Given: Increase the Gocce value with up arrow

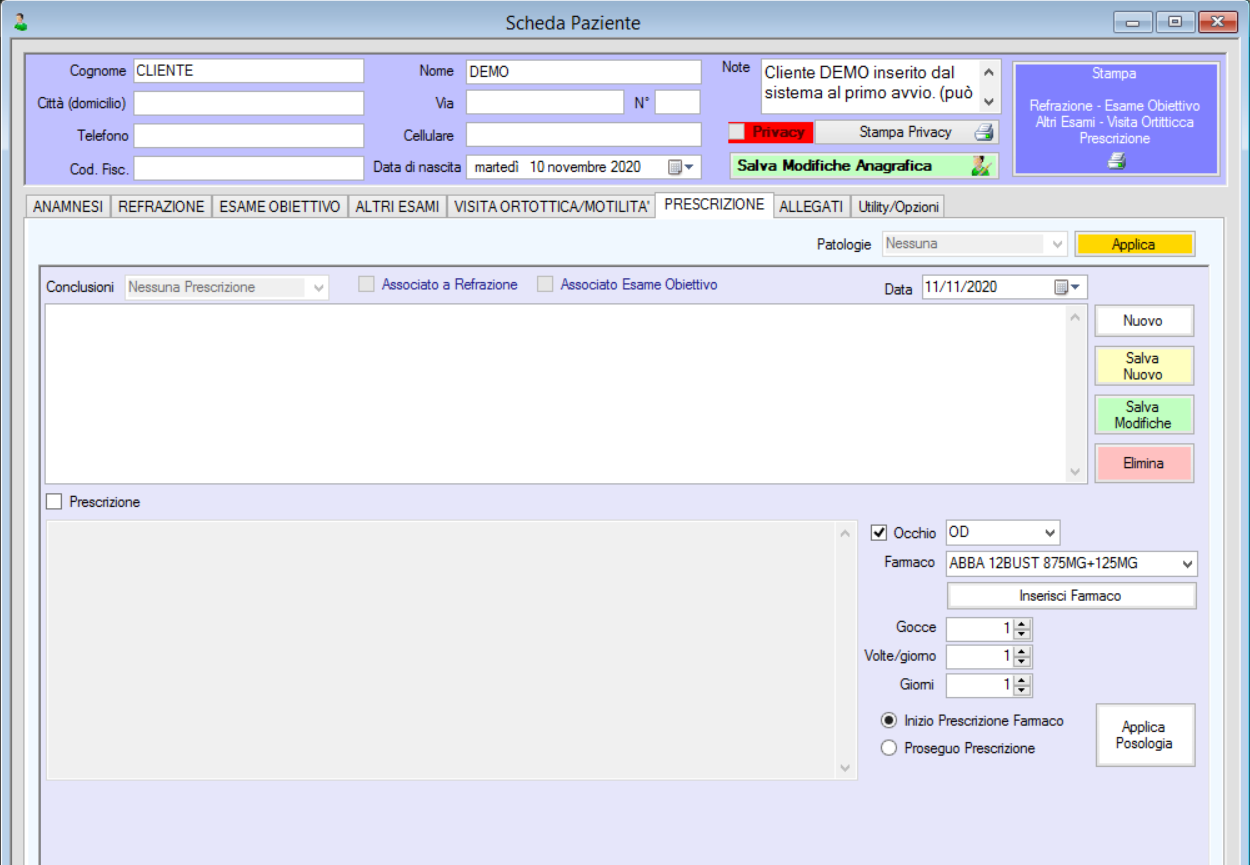Looking at the screenshot, I should (1021, 624).
